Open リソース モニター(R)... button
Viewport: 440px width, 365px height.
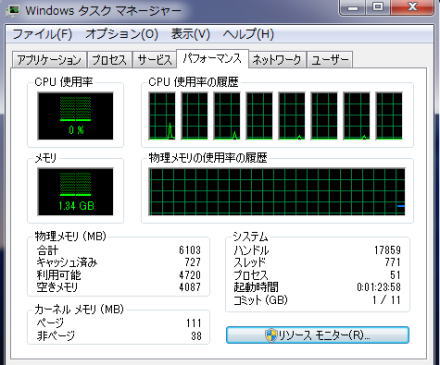pos(317,335)
